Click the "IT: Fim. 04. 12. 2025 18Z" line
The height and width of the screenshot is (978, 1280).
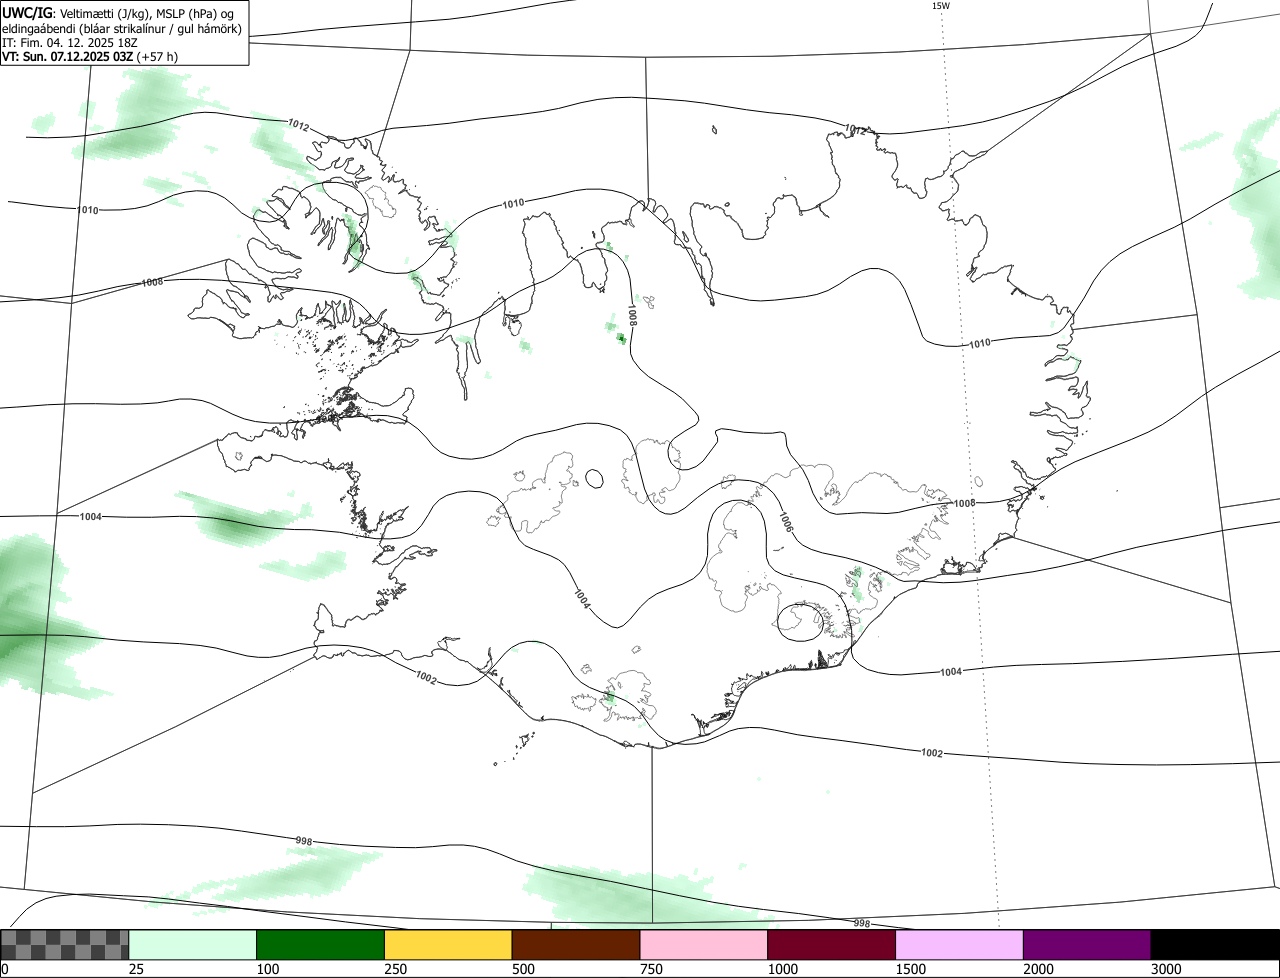click(x=70, y=42)
